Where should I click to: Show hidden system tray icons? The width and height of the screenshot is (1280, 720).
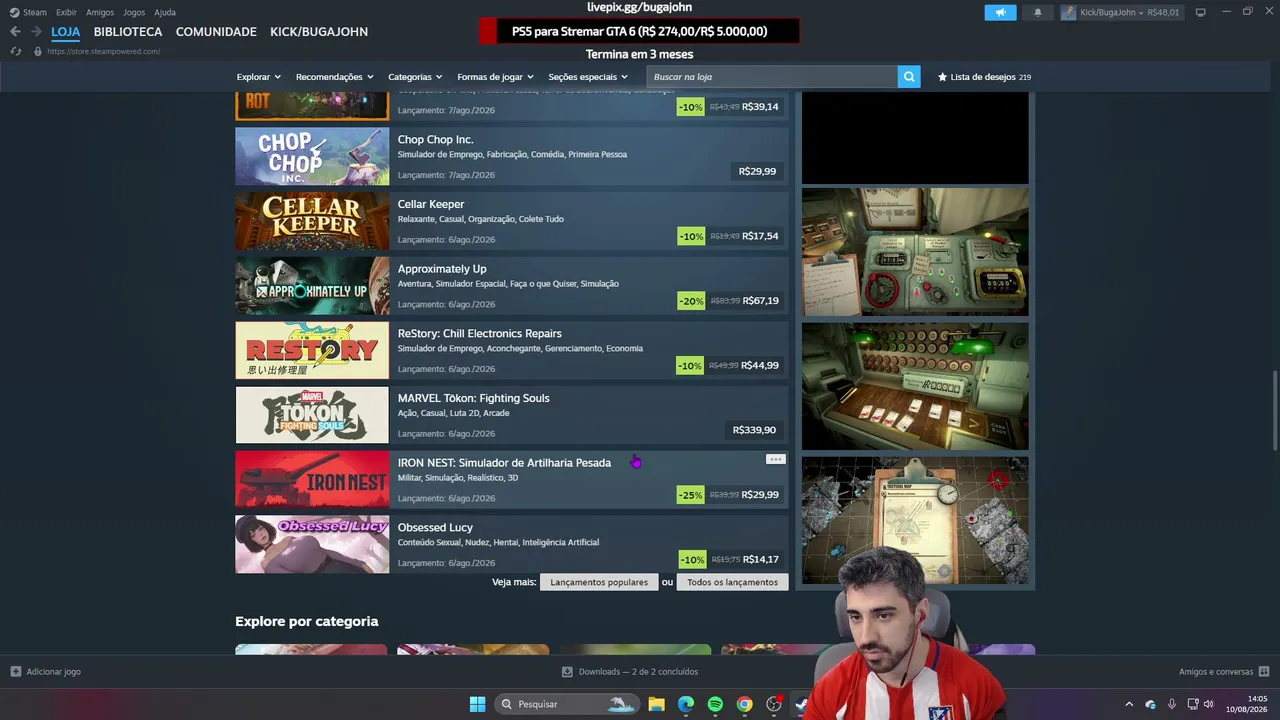tap(1129, 704)
